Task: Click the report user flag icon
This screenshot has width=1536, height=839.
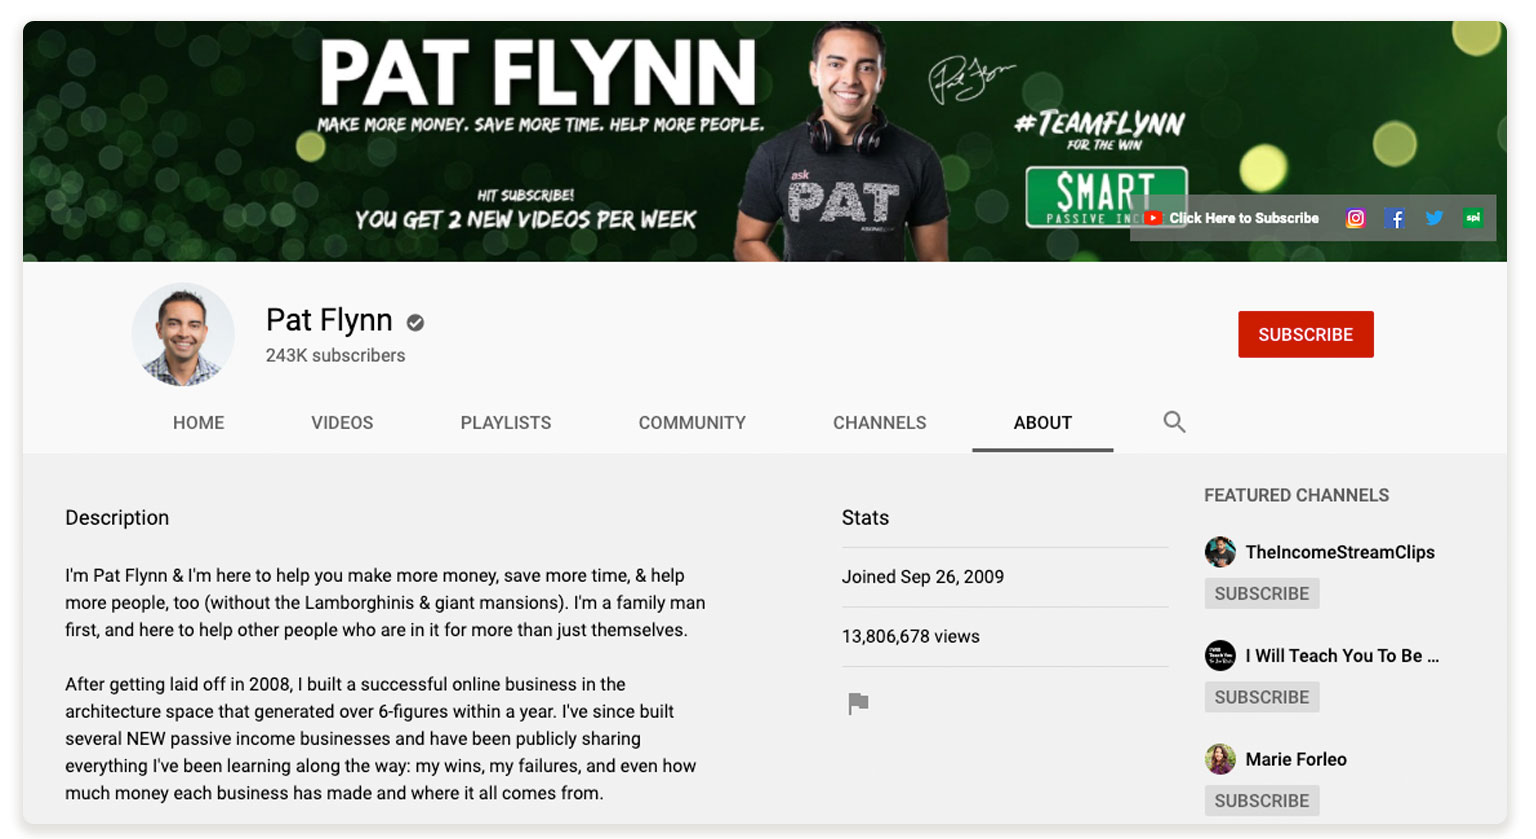Action: [x=858, y=704]
